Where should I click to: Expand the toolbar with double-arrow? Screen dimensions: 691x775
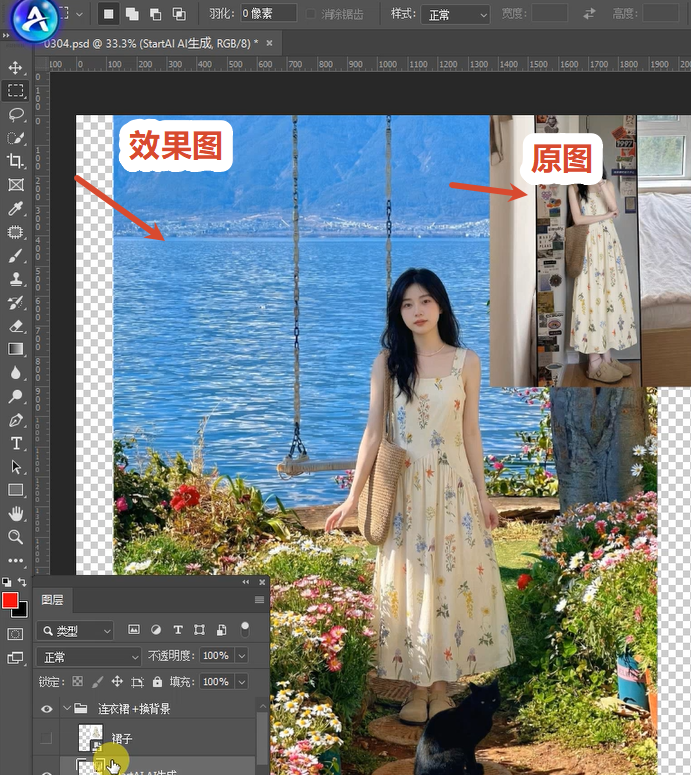click(x=5, y=36)
